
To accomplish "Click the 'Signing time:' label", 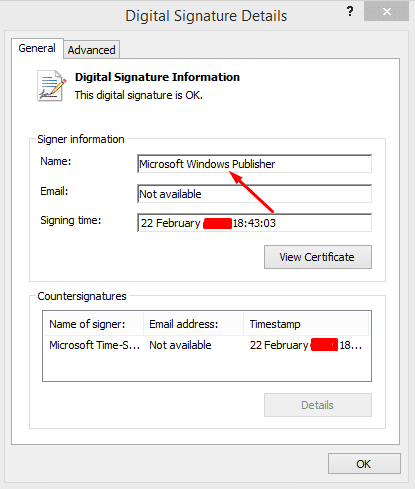I will point(71,220).
